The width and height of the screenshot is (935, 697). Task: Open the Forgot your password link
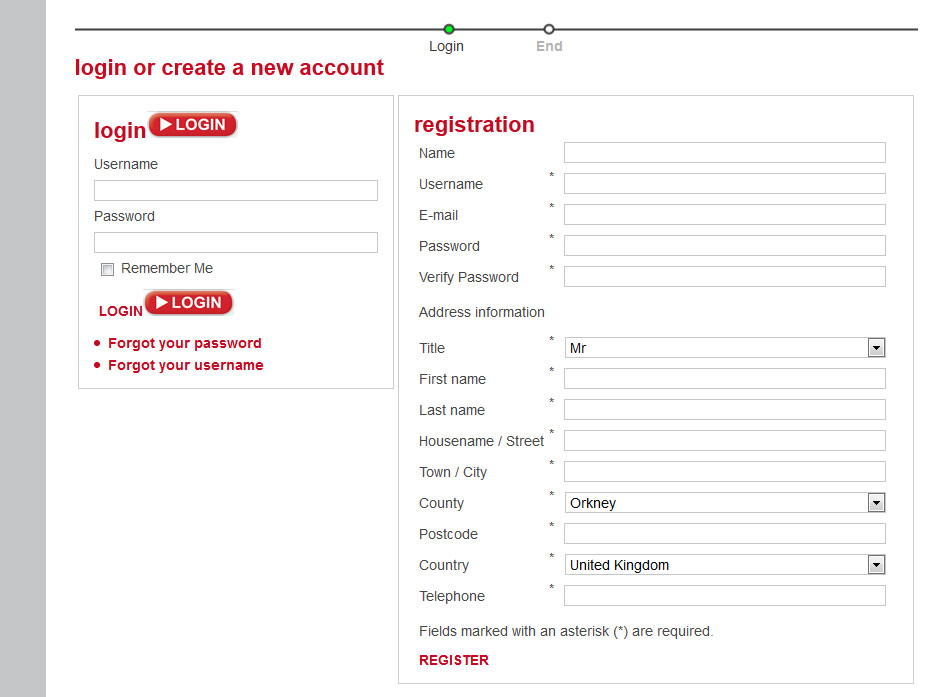pyautogui.click(x=185, y=343)
